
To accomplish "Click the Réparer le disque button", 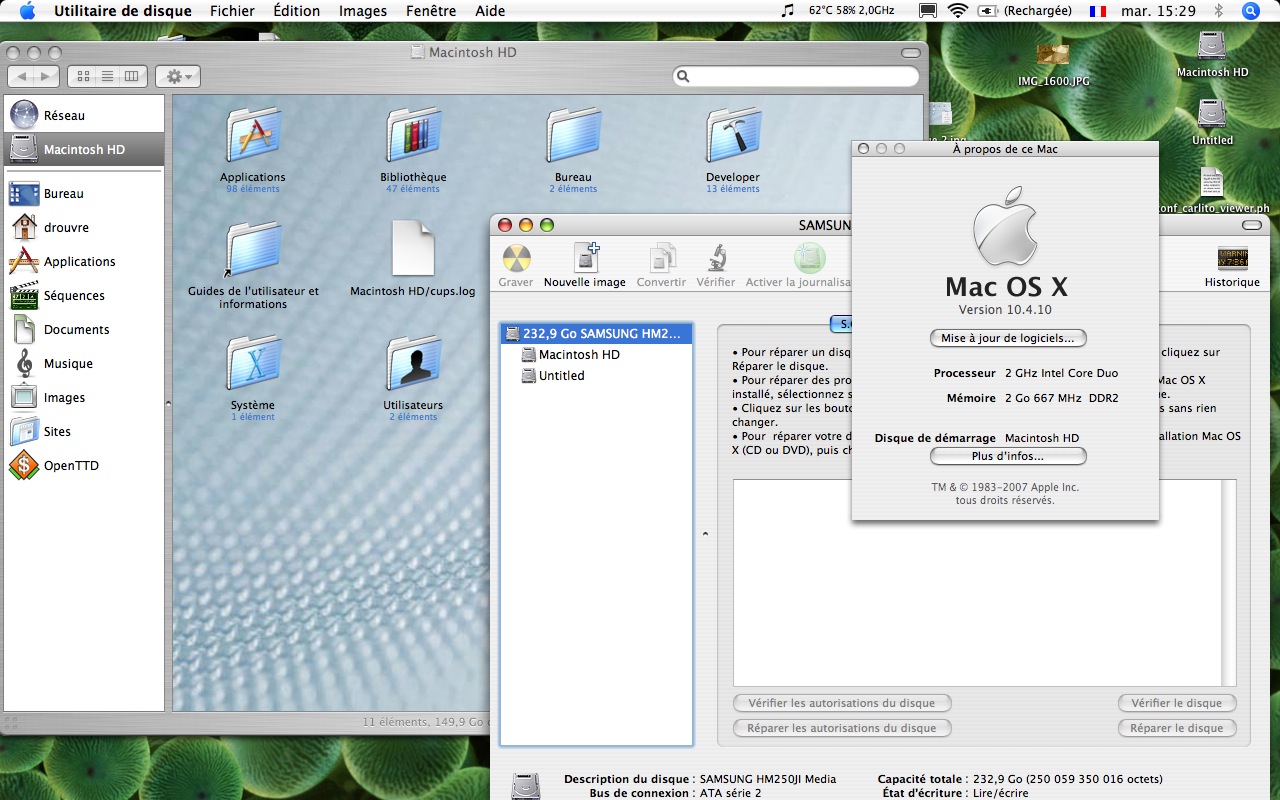I will (1177, 728).
